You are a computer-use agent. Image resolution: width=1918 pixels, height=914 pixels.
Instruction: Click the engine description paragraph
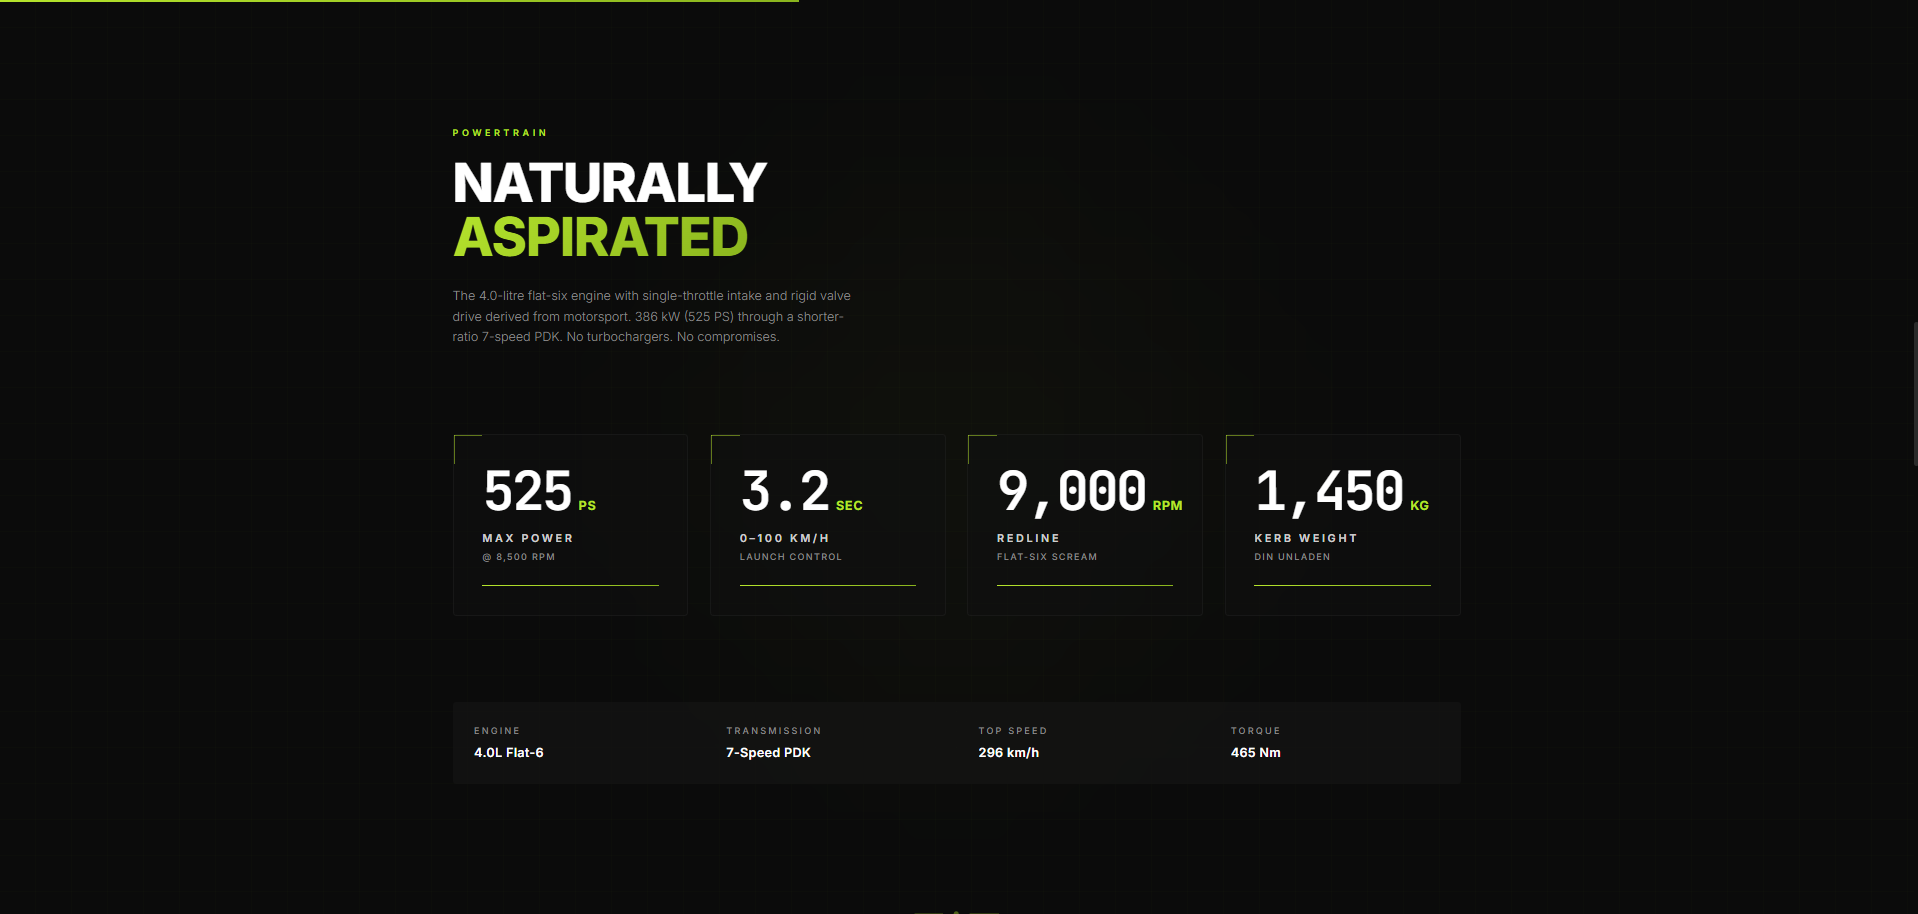point(651,316)
